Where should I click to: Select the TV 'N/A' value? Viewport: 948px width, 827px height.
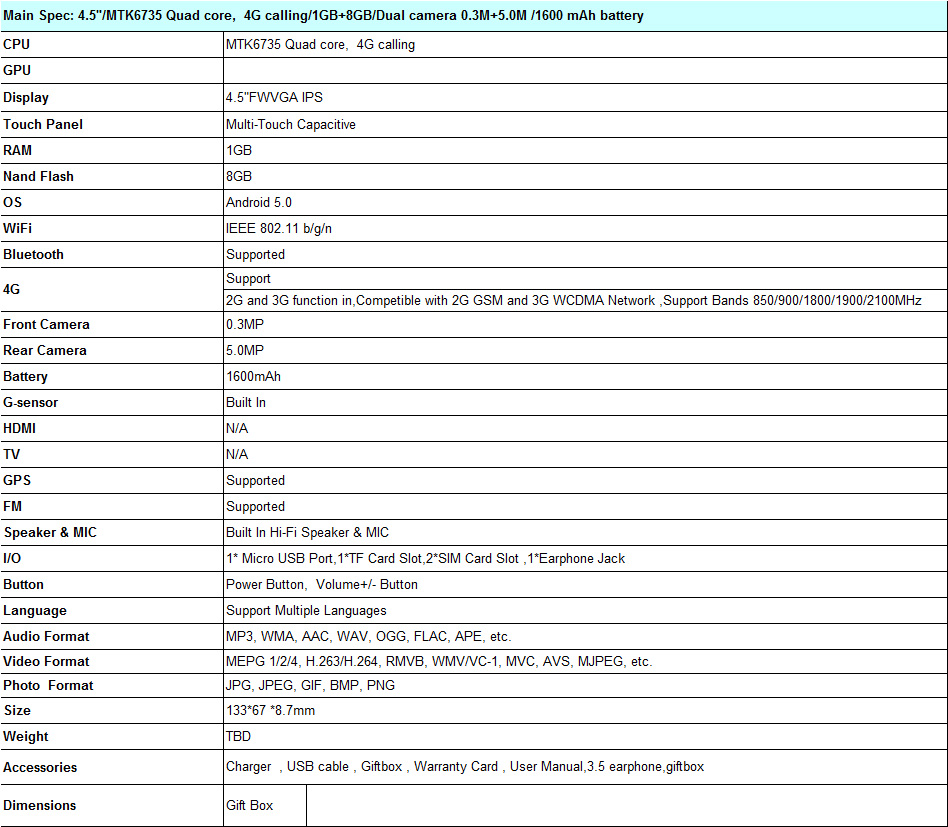click(585, 455)
